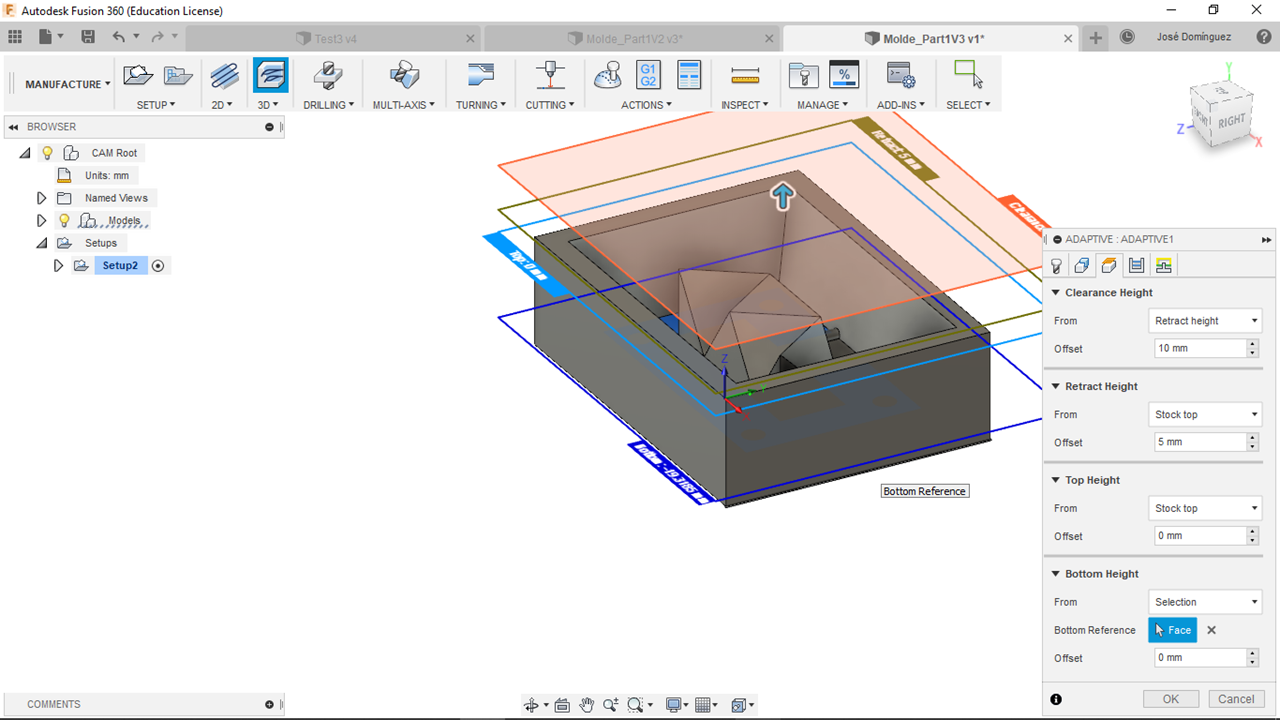
Task: Open the Geometry tab icon in Adaptive panel
Action: [1082, 265]
